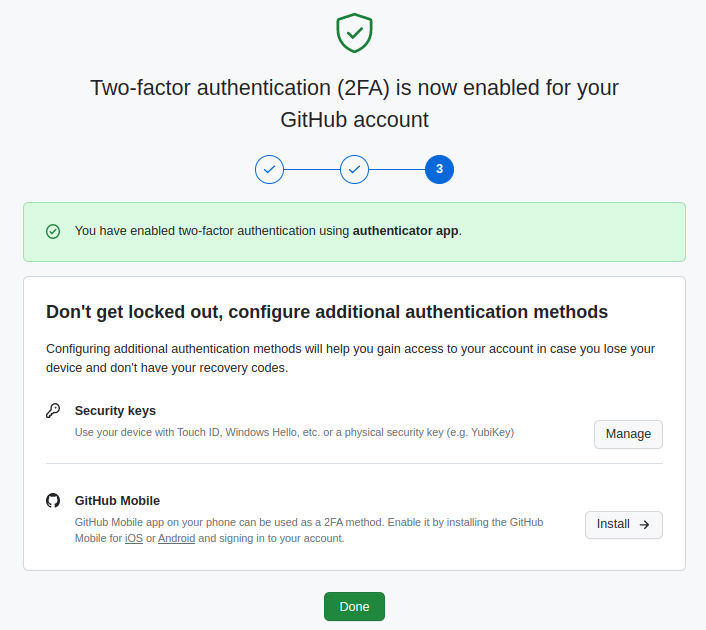Click the Security keys description text

(x=294, y=432)
